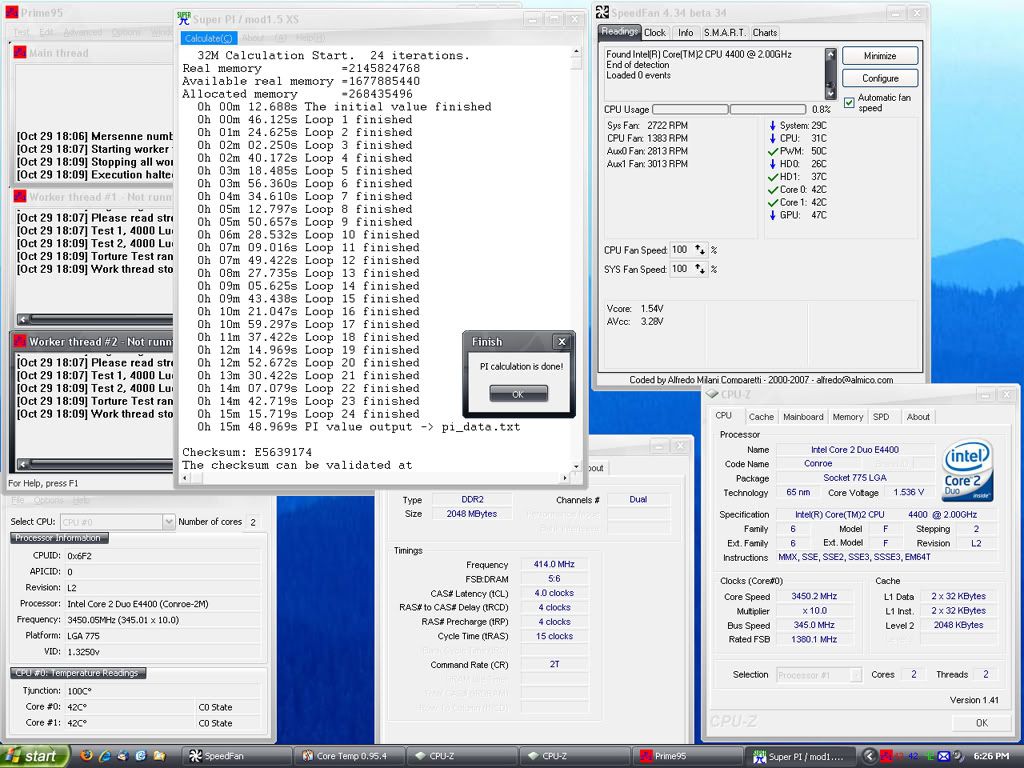Adjust the CPU Fan Speed spinner arrows

click(700, 249)
